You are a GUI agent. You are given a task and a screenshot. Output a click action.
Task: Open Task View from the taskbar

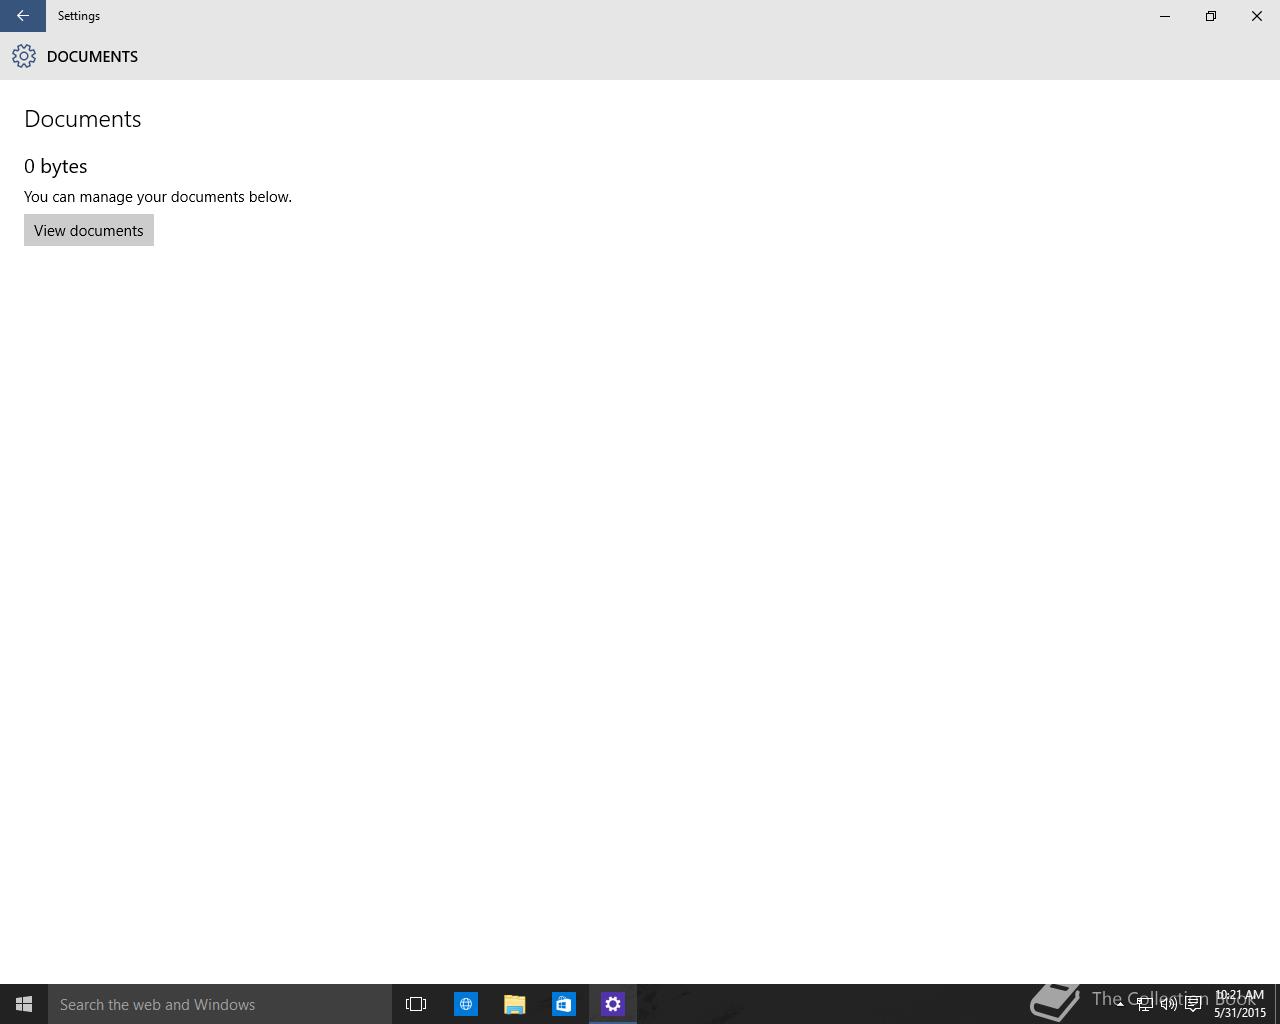coord(416,1004)
